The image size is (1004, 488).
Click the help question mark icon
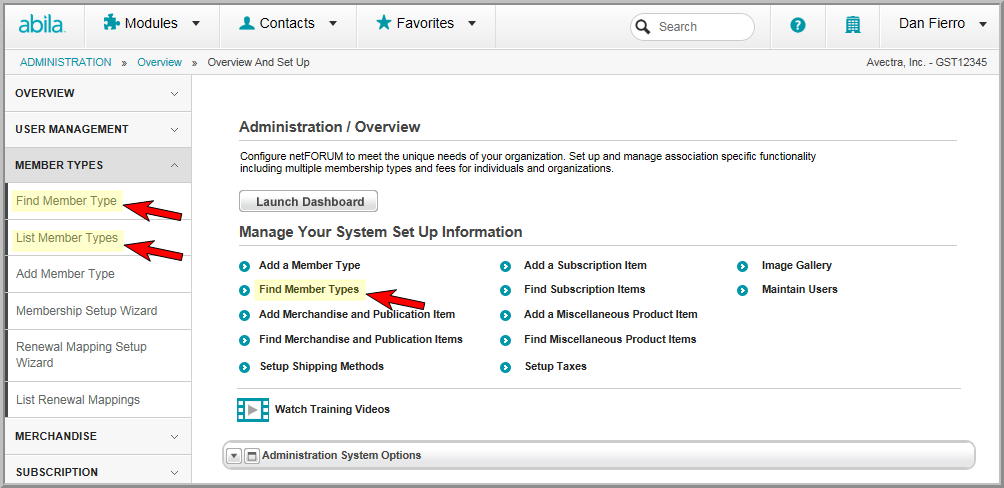click(x=797, y=26)
